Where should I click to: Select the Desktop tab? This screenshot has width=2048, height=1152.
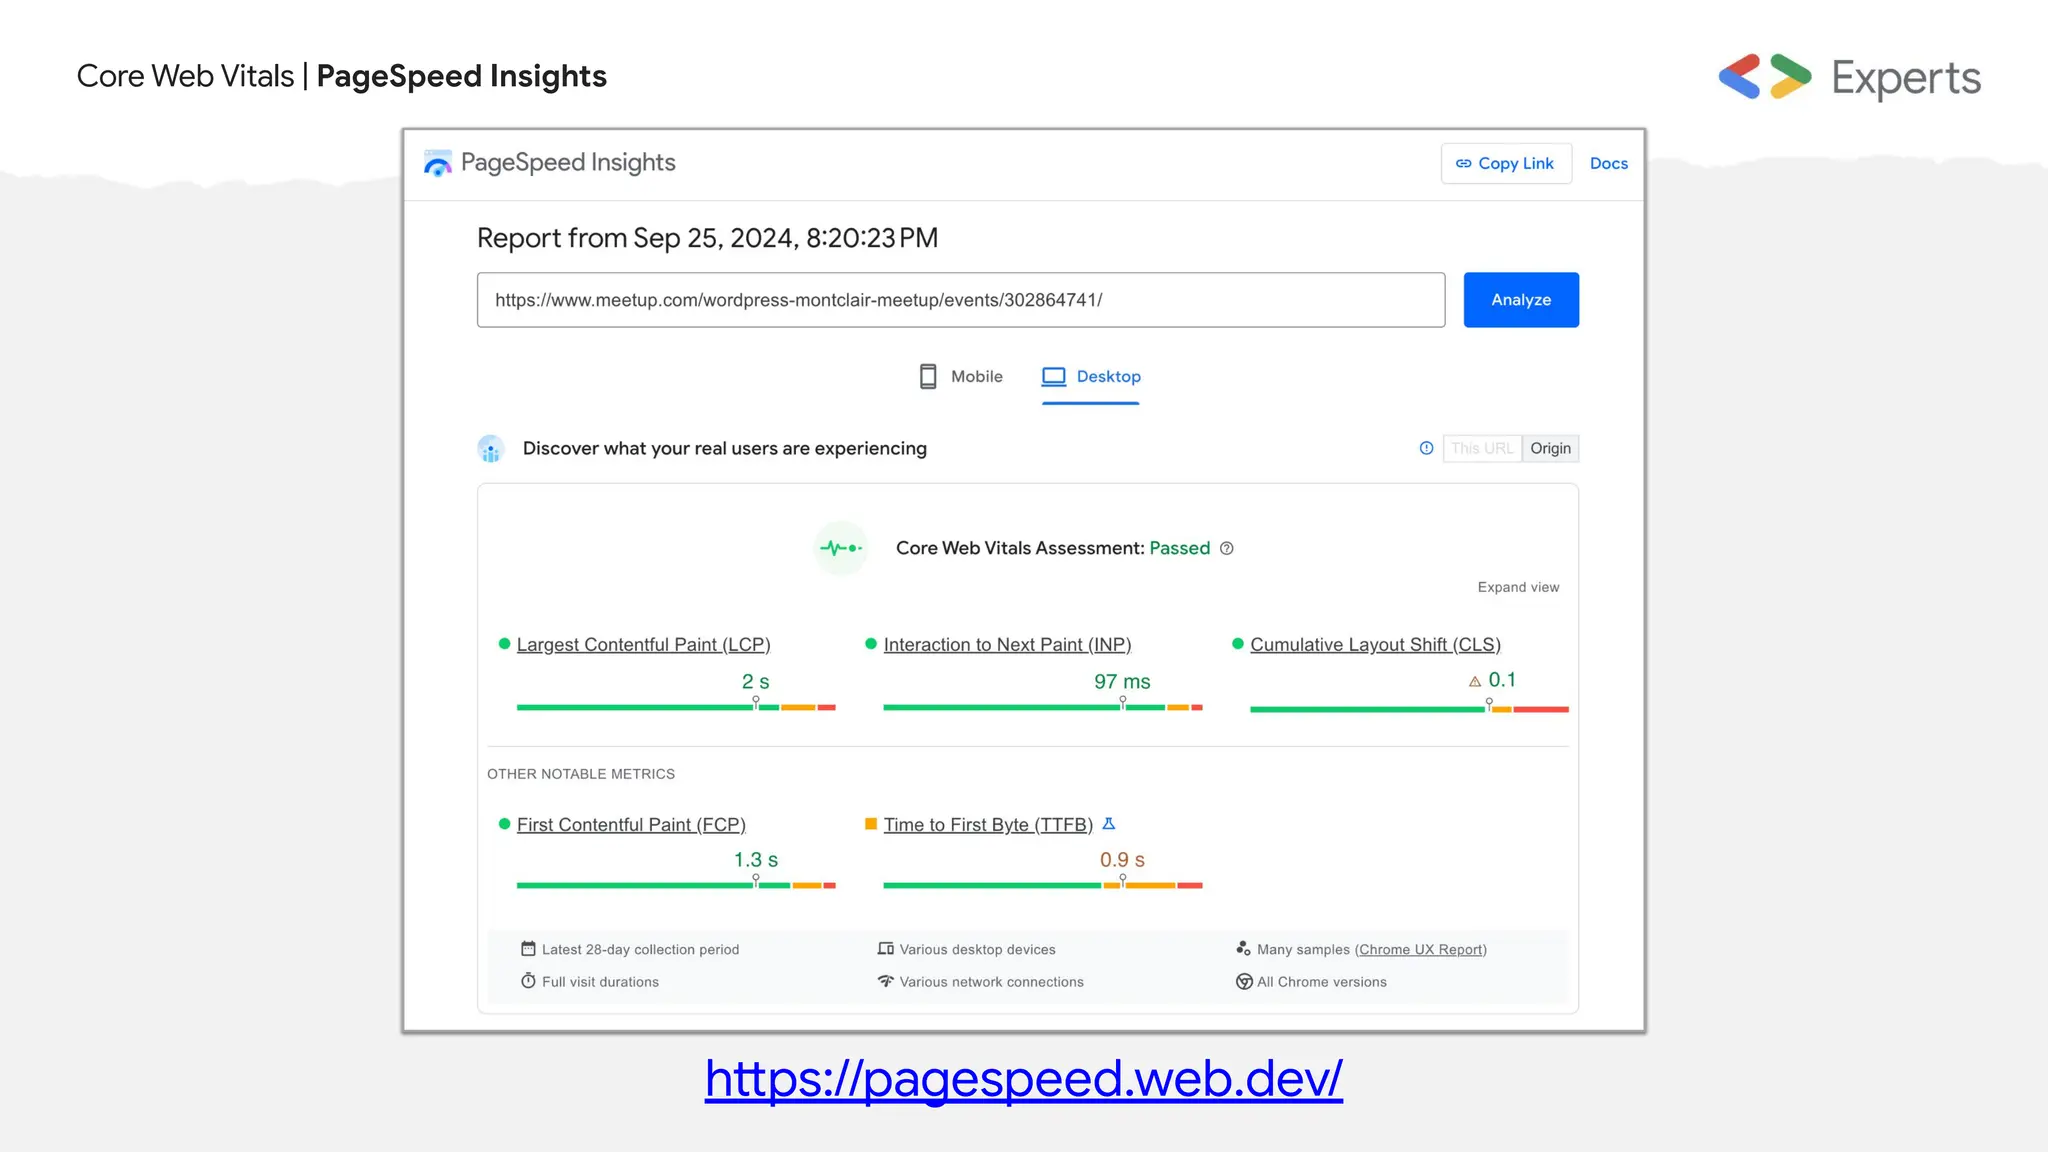click(x=1091, y=377)
